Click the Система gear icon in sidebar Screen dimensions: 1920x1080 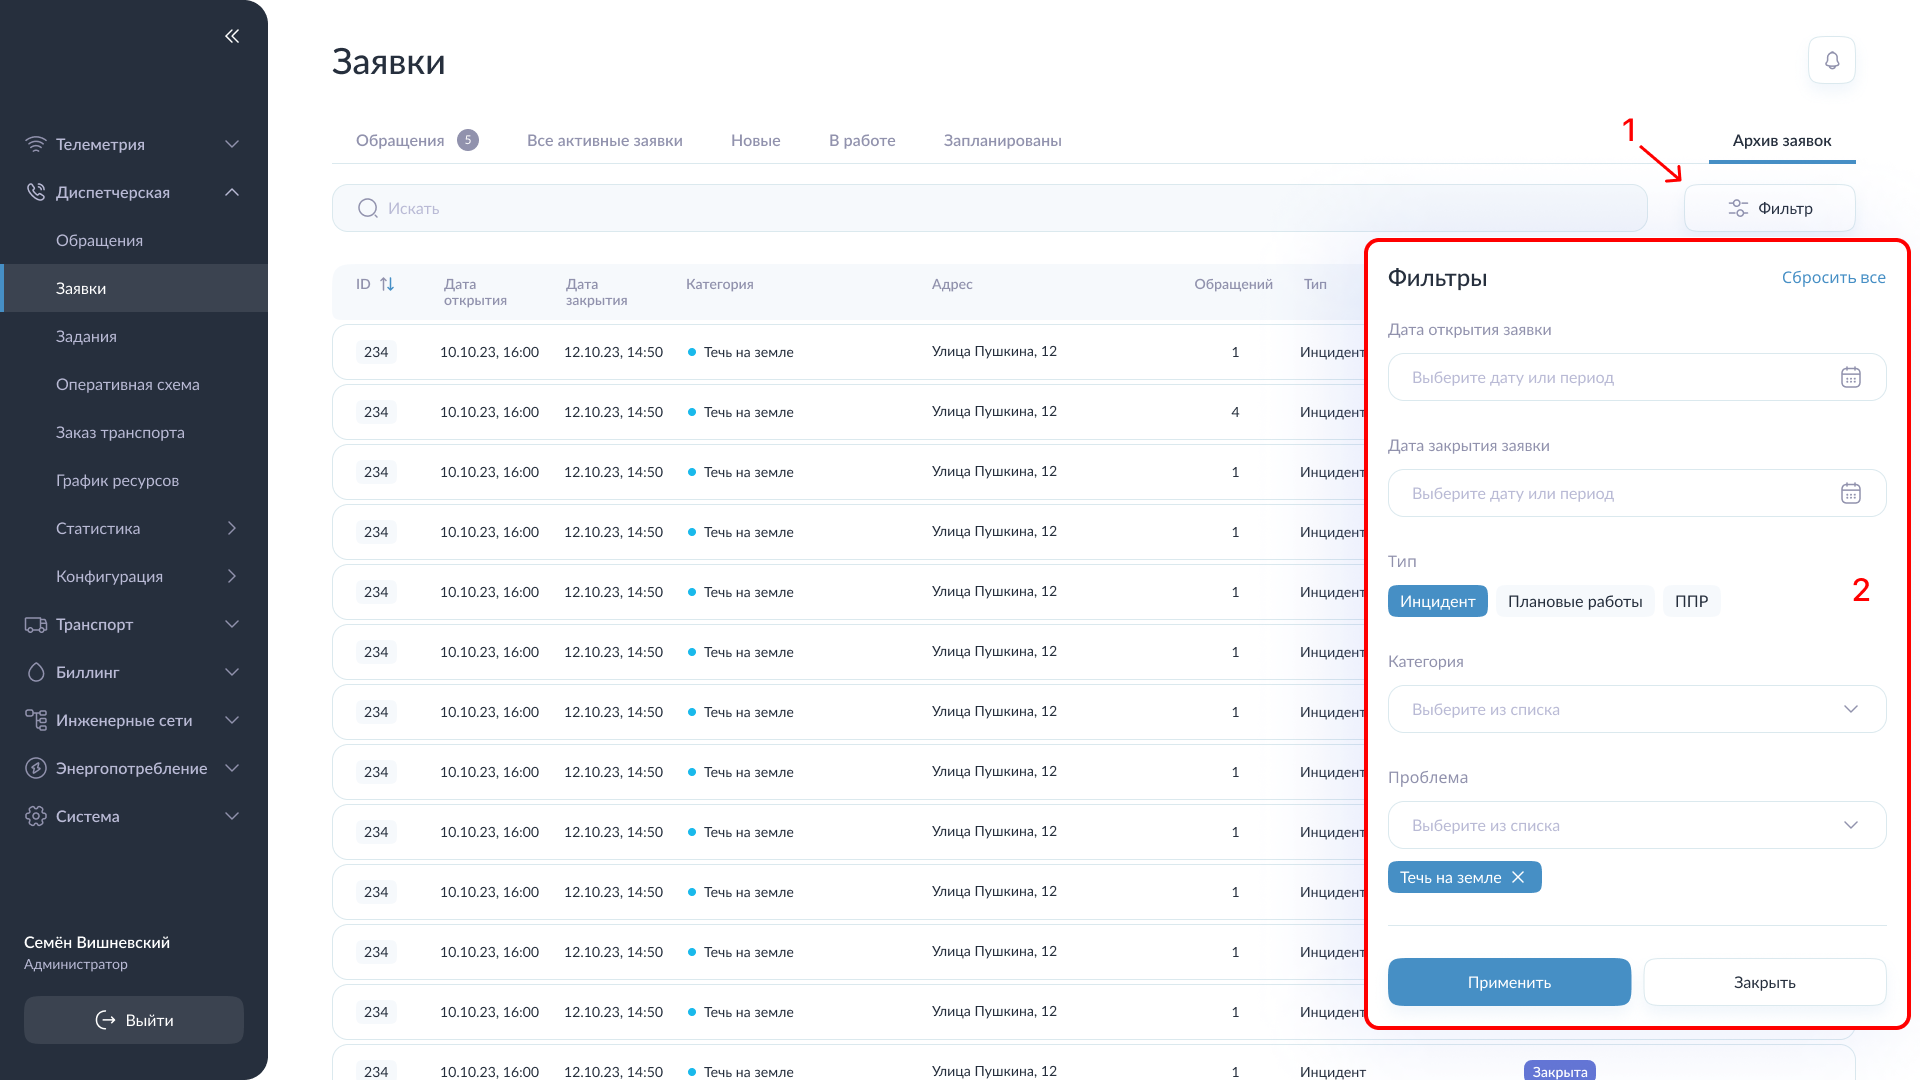[36, 816]
